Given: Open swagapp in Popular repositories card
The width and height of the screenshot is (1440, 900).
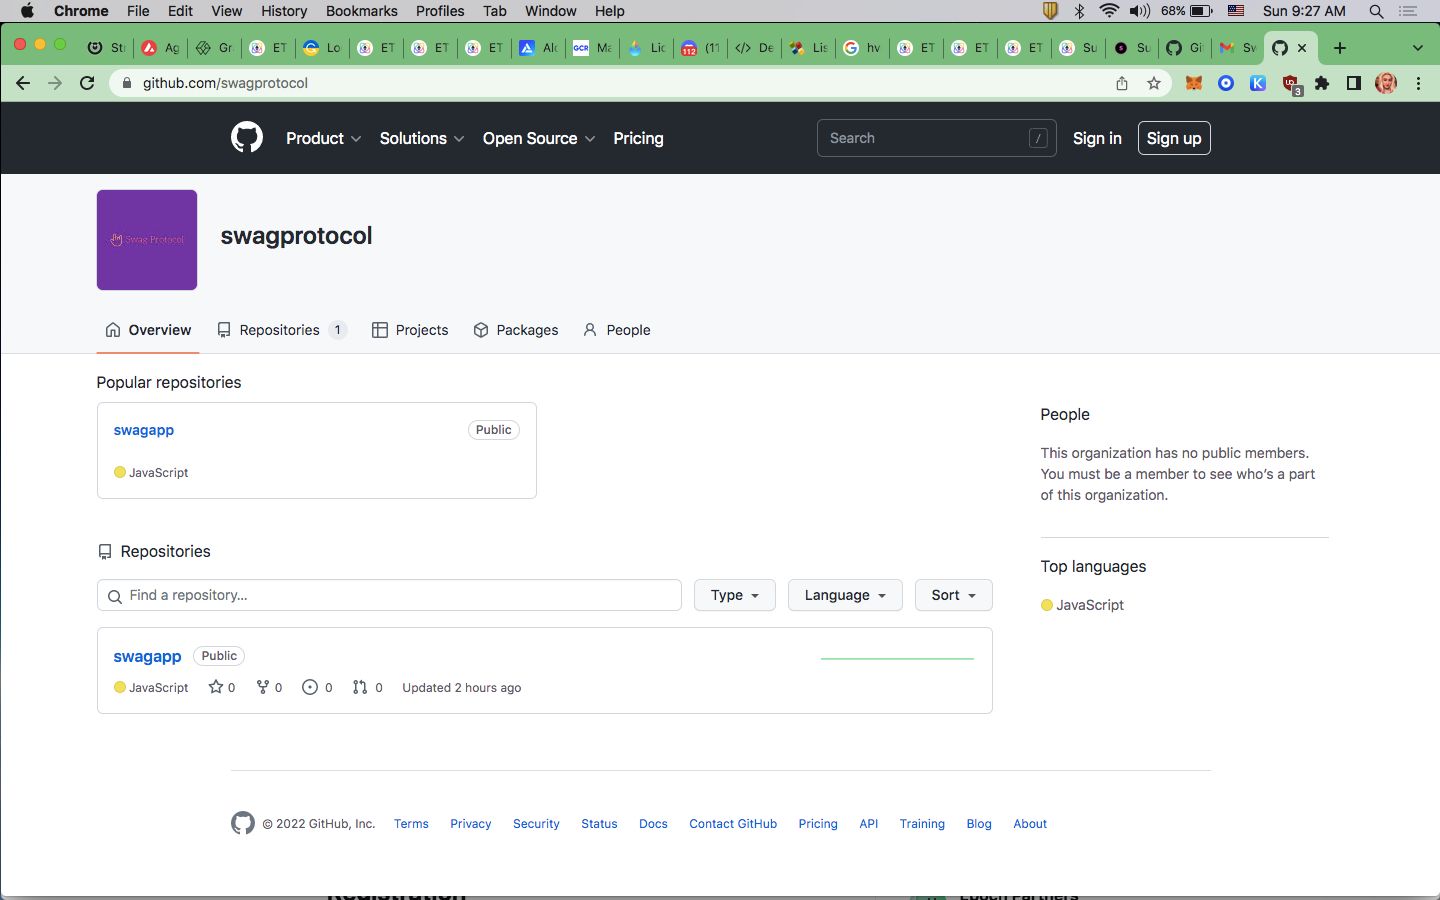Looking at the screenshot, I should [x=144, y=430].
